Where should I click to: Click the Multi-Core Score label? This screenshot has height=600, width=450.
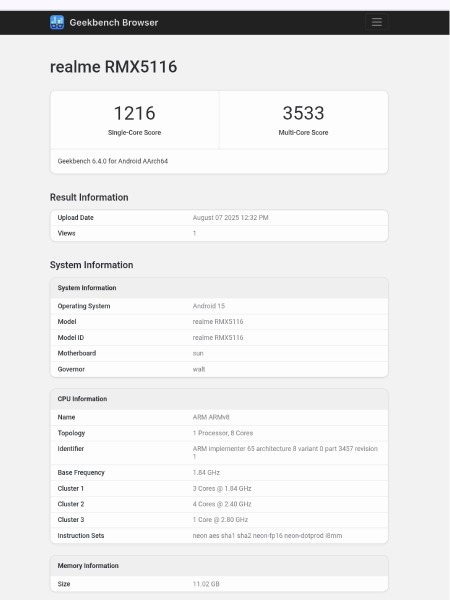(x=303, y=132)
